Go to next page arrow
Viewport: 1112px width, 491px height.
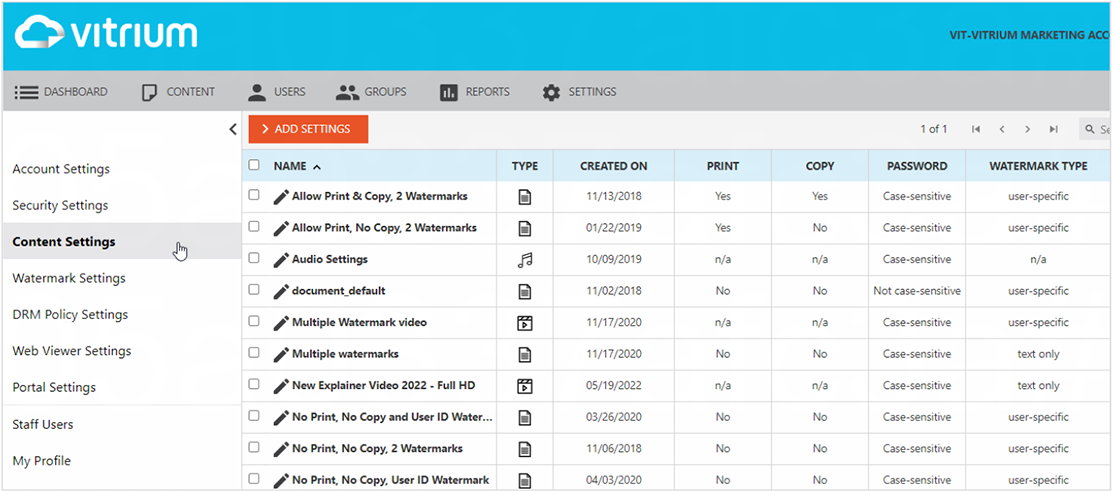coord(1027,129)
